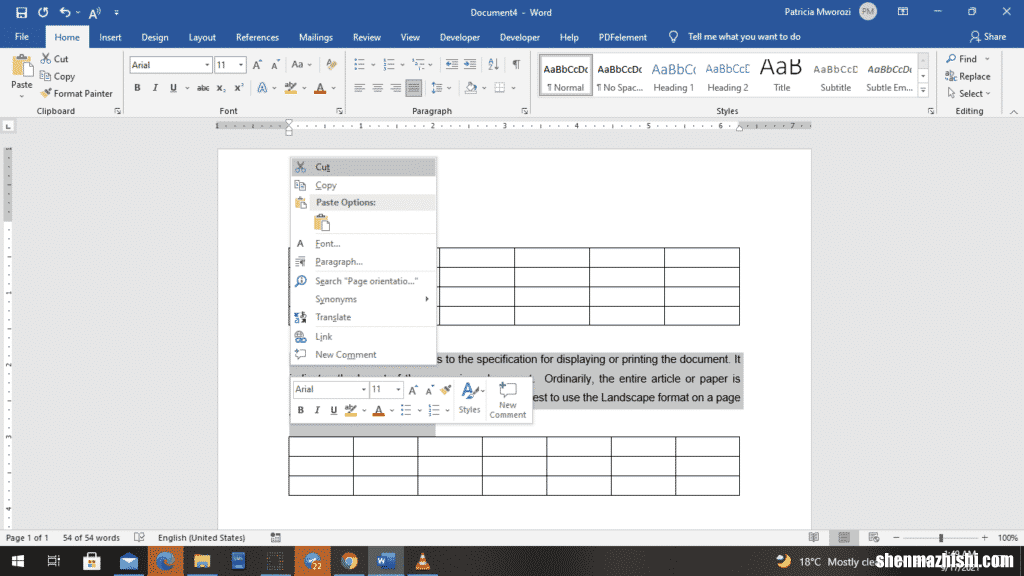Screen dimensions: 1024x576
Task: Open Change Case dropdown
Action: click(301, 65)
